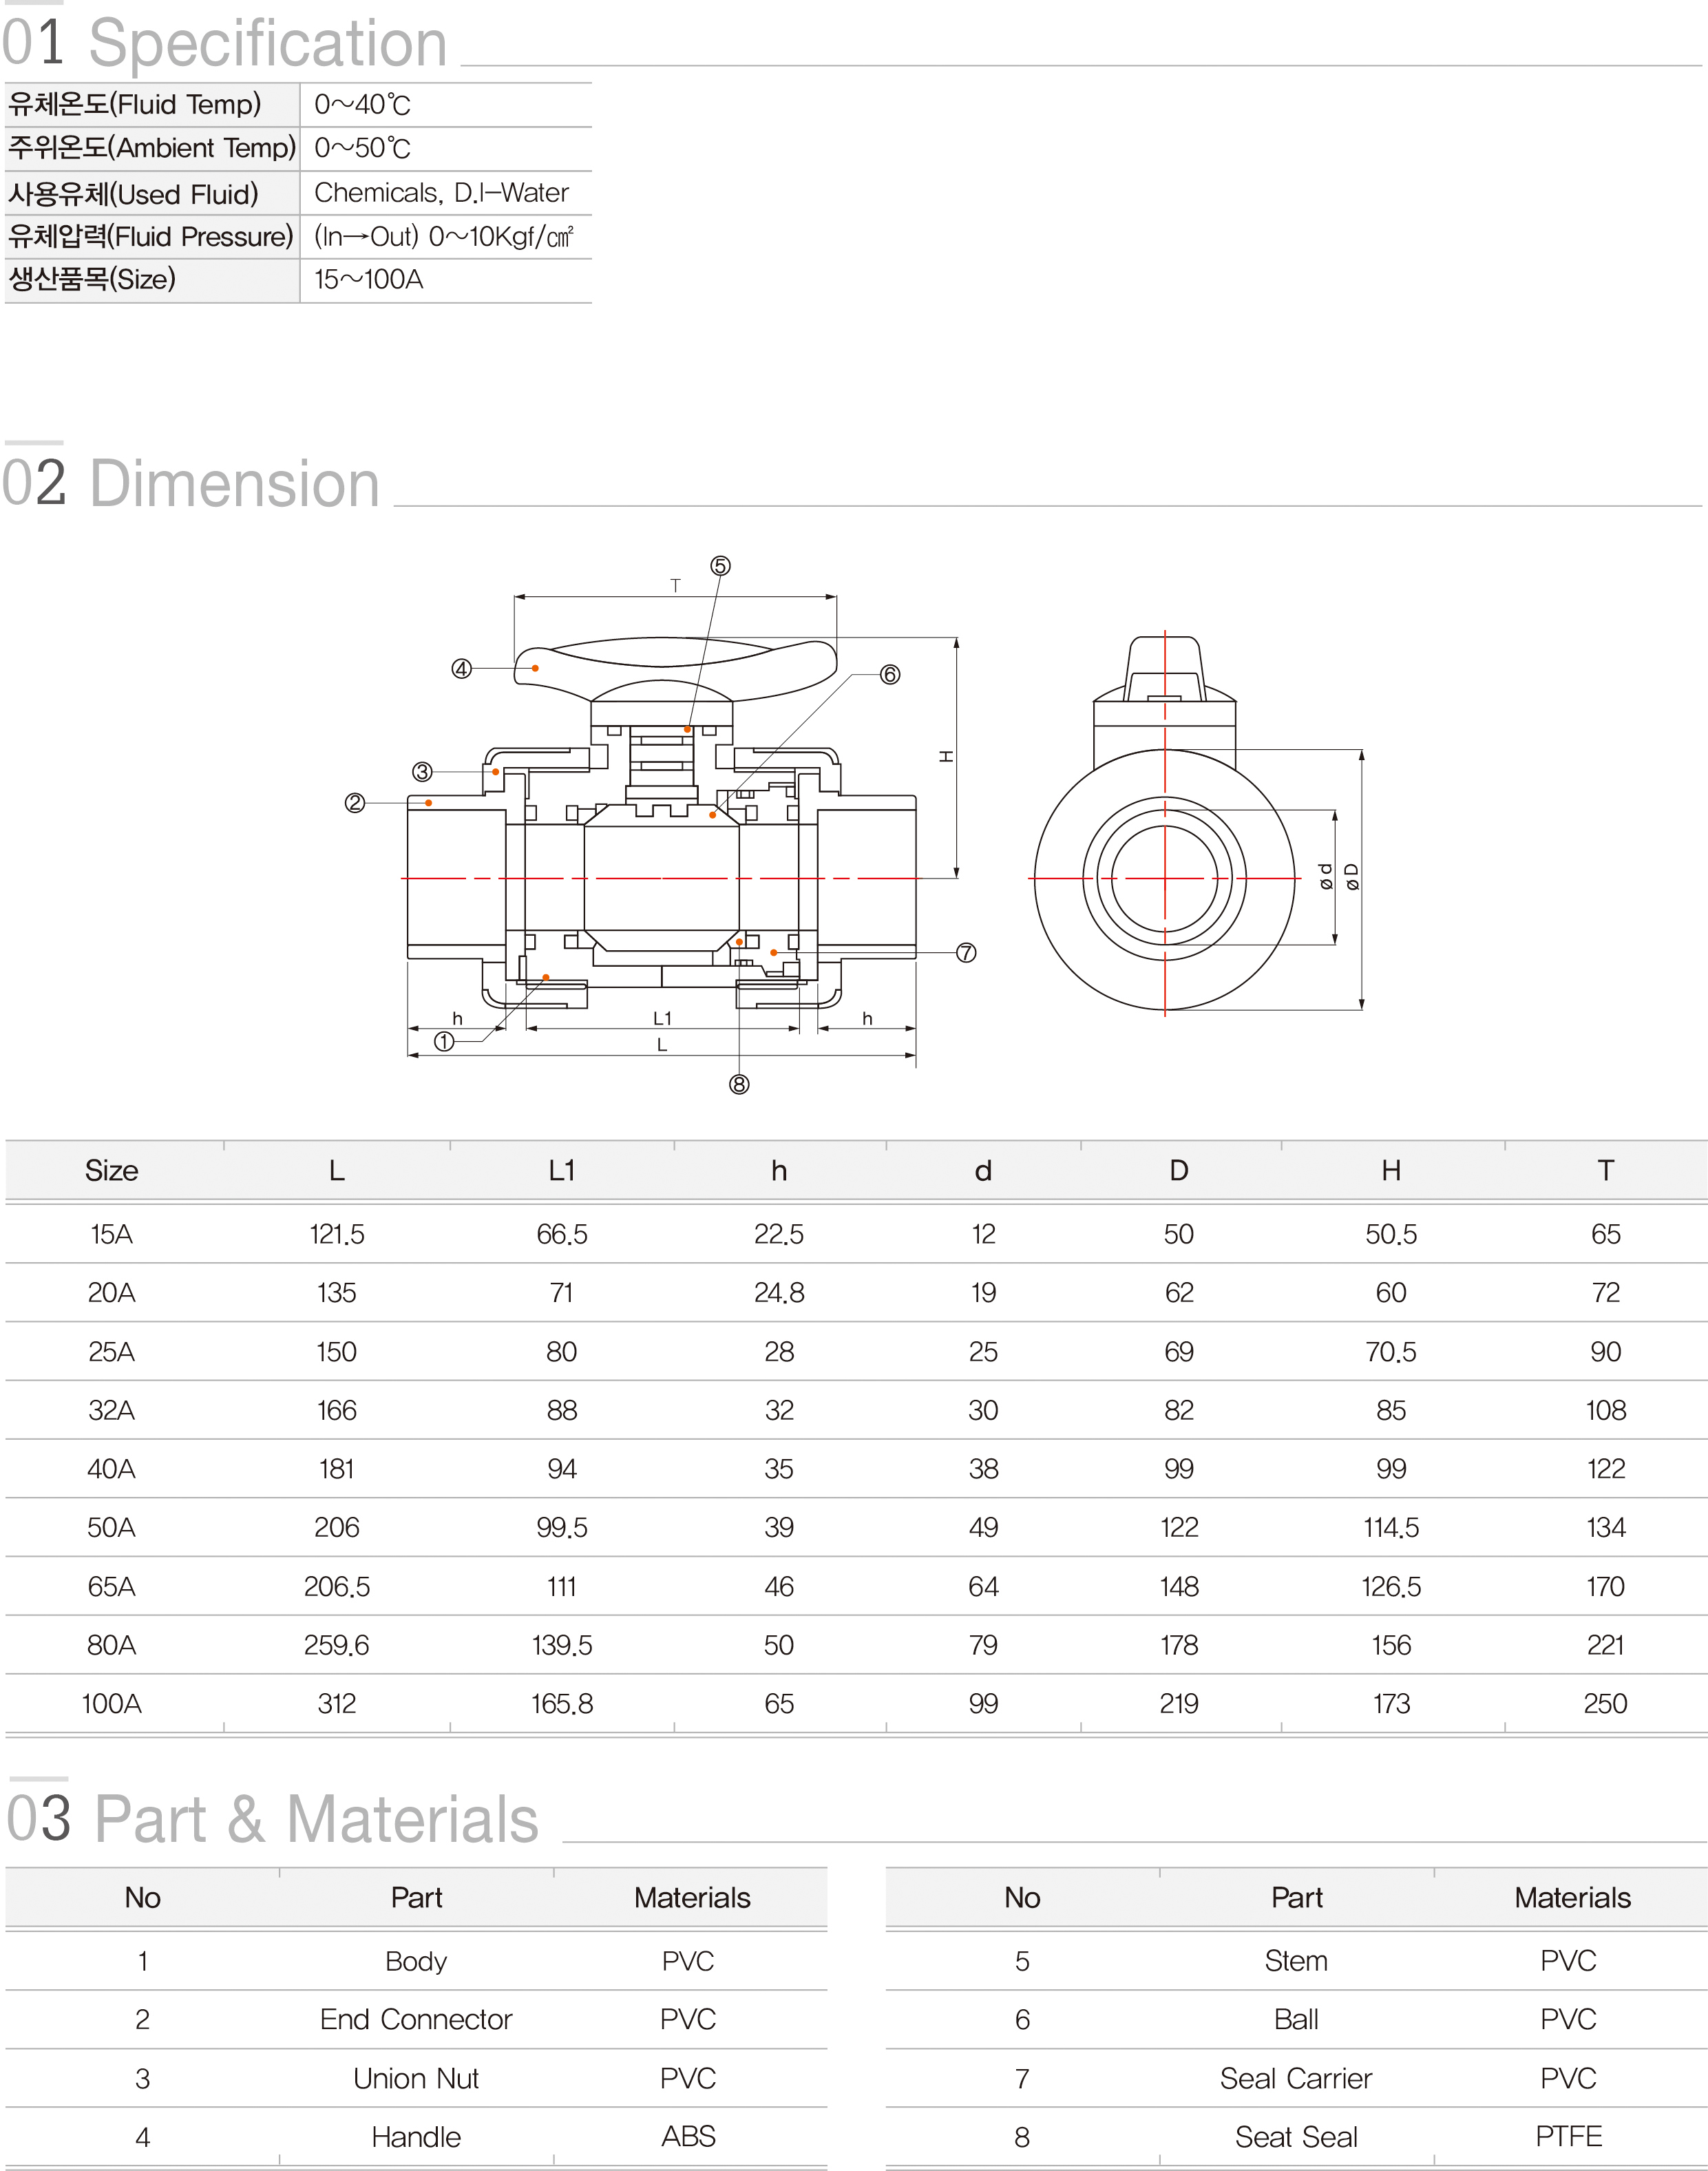The height and width of the screenshot is (2171, 1708).
Task: Click the end-view circular valve drawing
Action: [1165, 879]
